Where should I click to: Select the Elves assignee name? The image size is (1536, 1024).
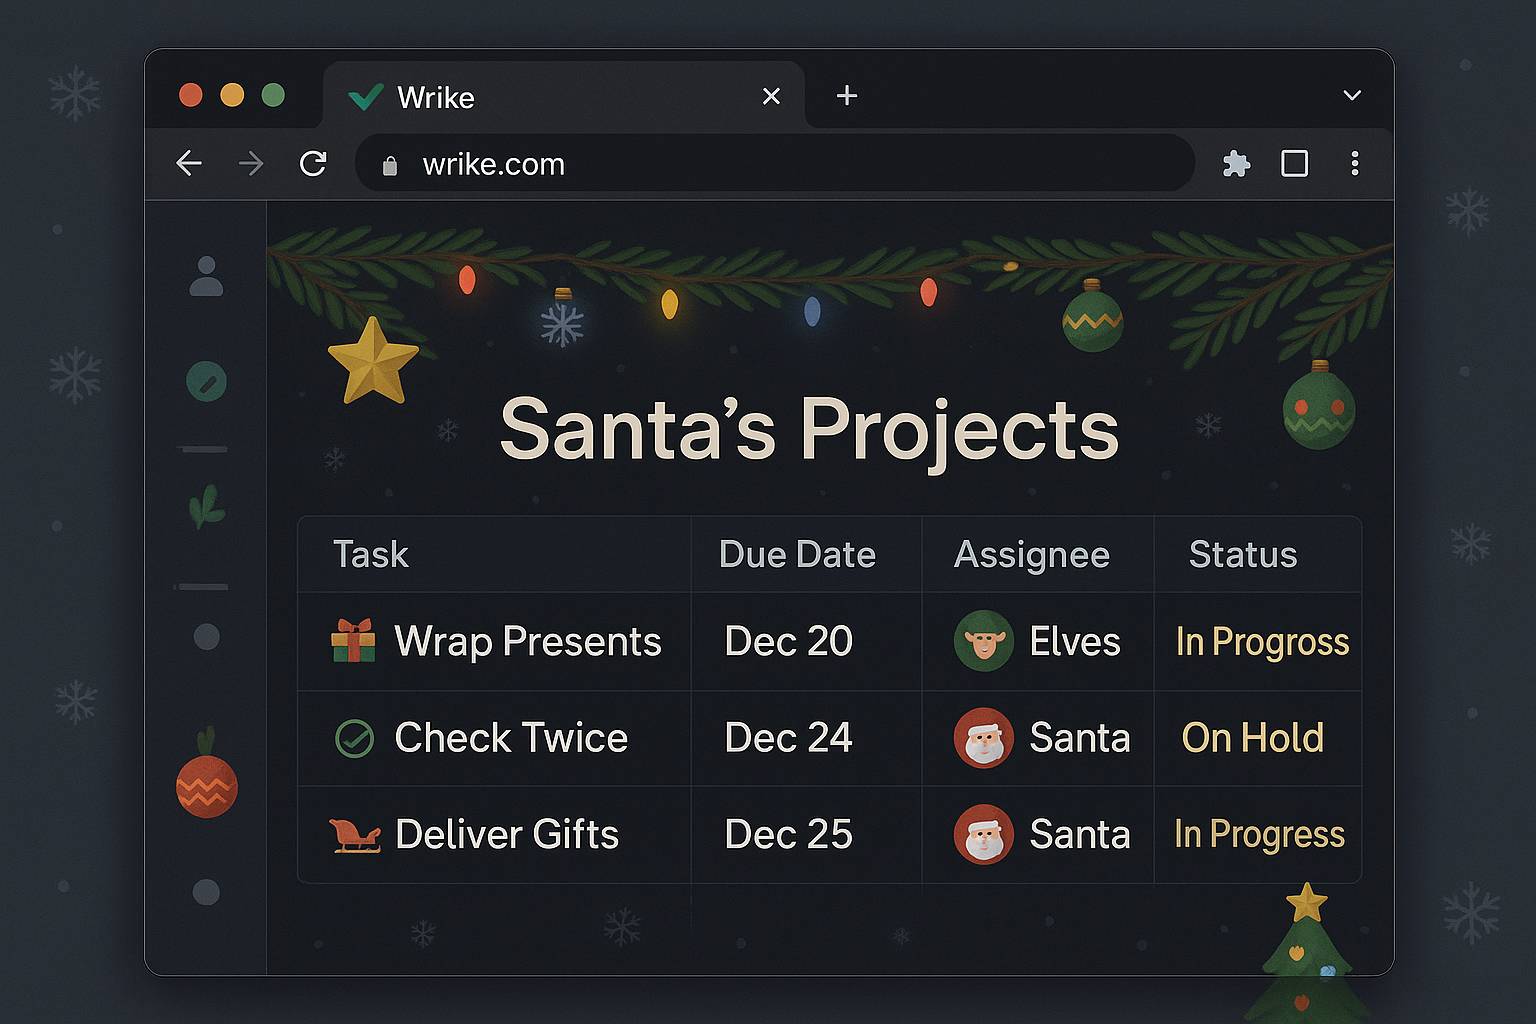(1075, 641)
